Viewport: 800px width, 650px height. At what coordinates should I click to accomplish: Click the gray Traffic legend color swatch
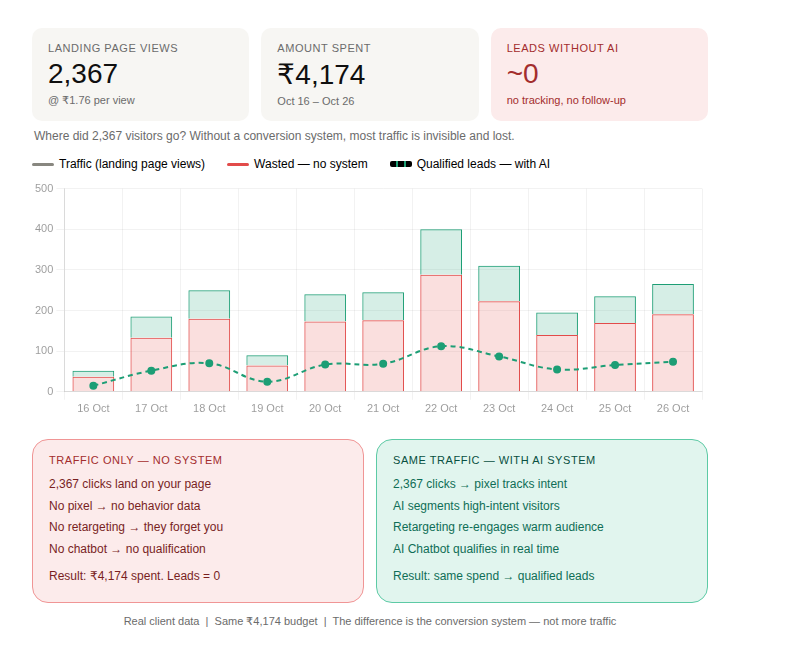43,164
